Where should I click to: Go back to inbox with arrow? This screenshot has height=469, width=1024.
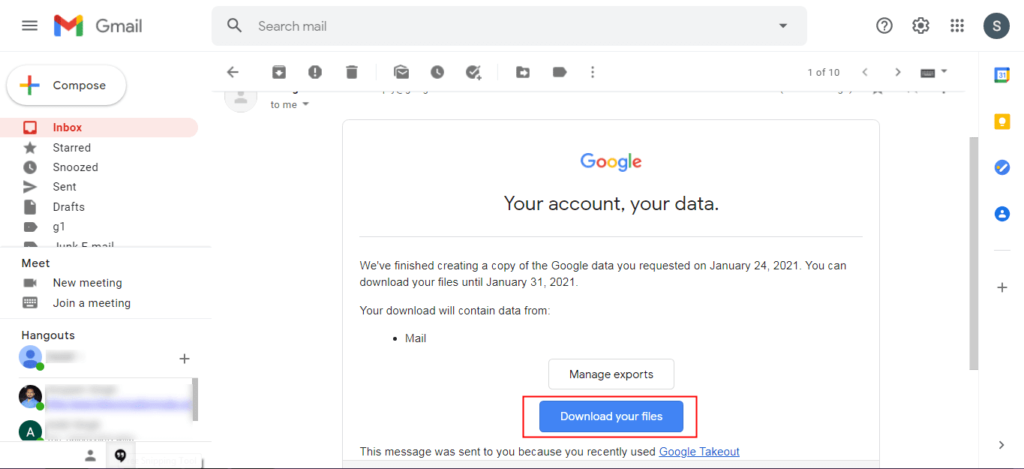click(x=232, y=73)
